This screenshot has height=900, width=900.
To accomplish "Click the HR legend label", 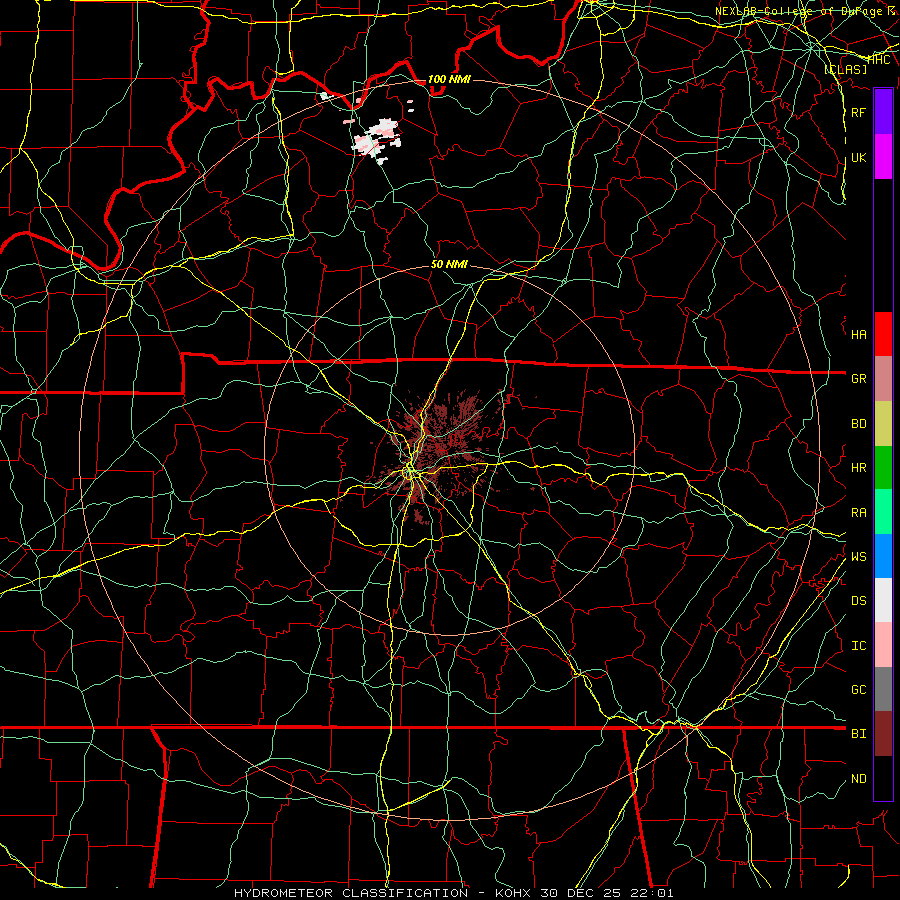I will click(x=859, y=467).
